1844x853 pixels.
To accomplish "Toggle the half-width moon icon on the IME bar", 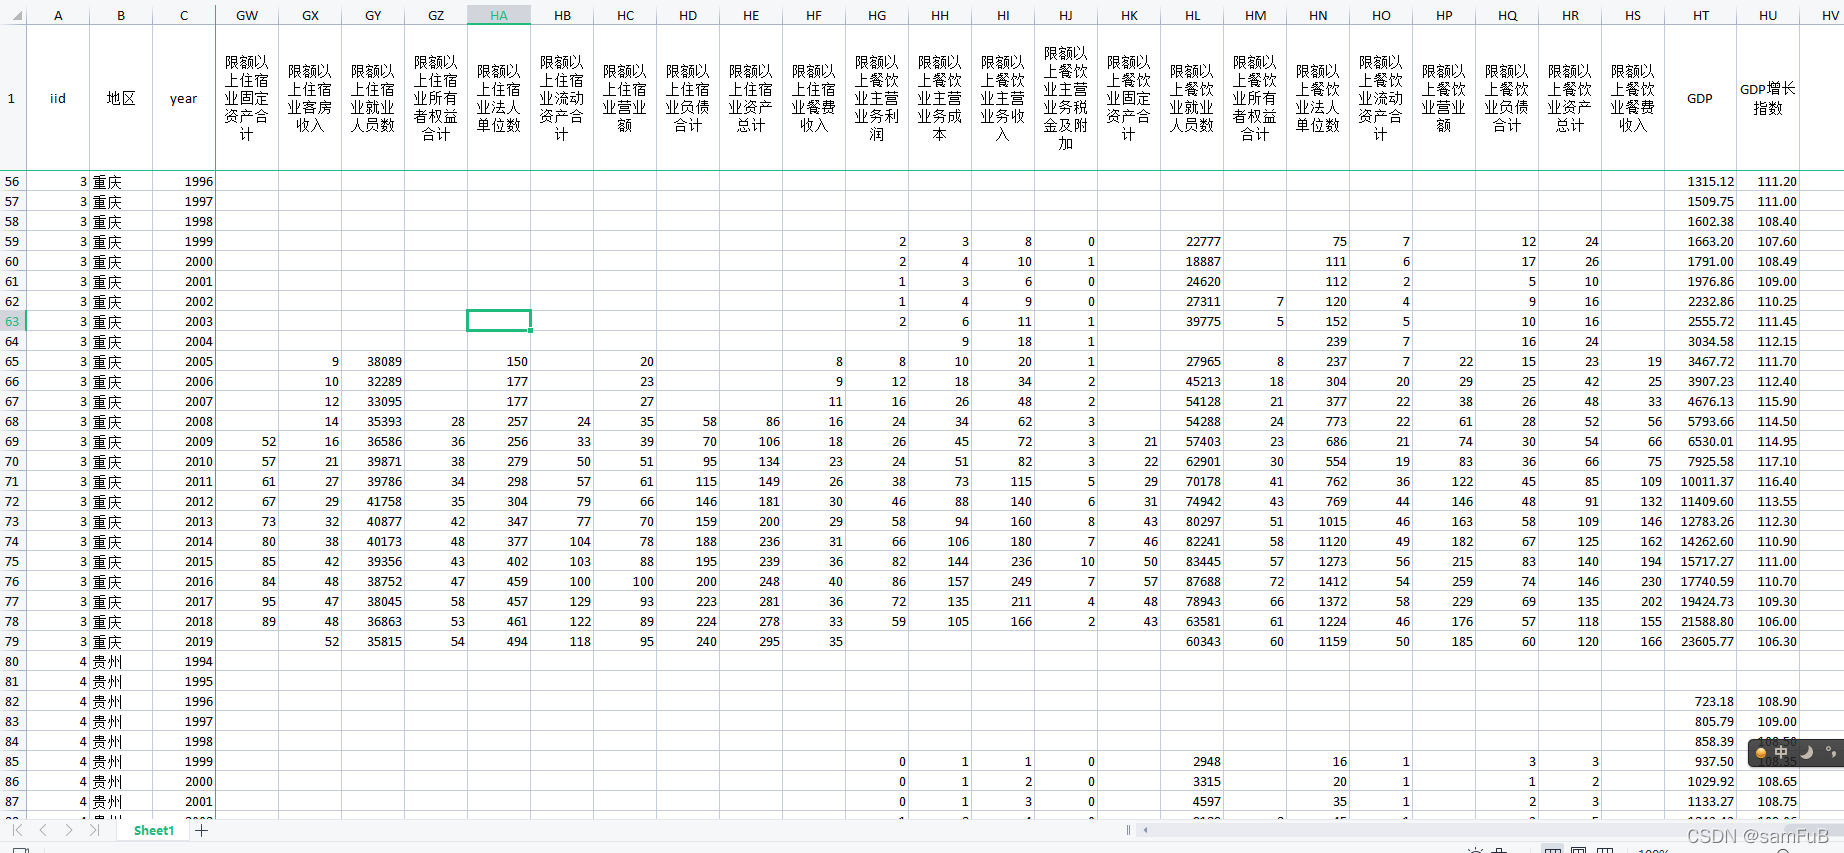I will pos(1806,752).
